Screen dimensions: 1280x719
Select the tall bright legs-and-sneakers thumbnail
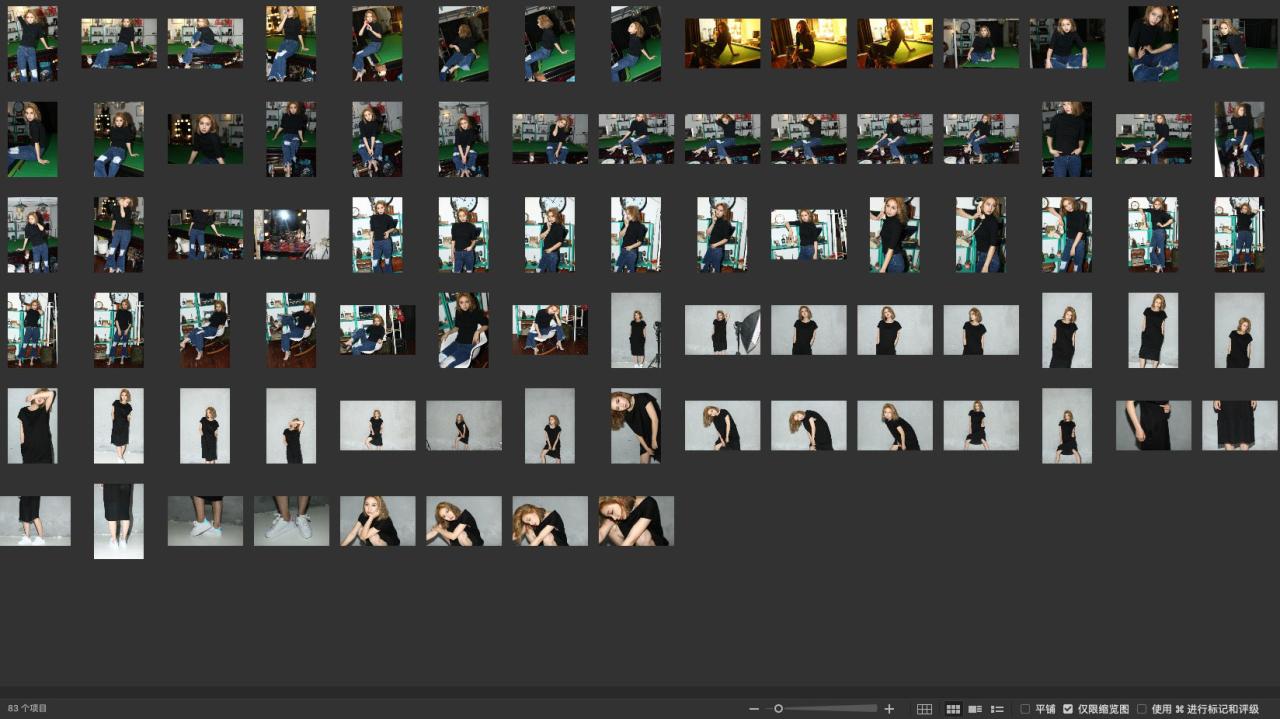click(118, 521)
